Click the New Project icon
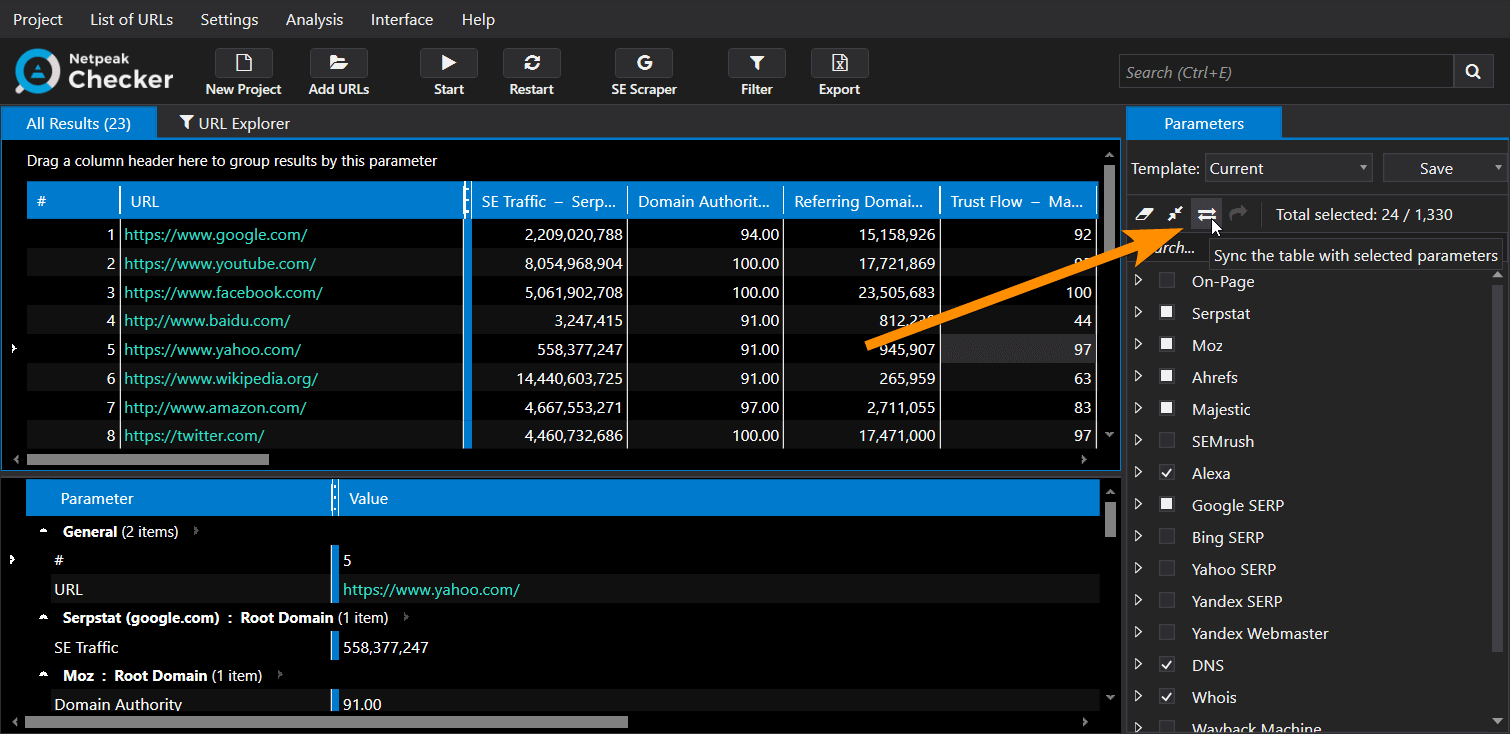1510x734 pixels. [x=243, y=64]
